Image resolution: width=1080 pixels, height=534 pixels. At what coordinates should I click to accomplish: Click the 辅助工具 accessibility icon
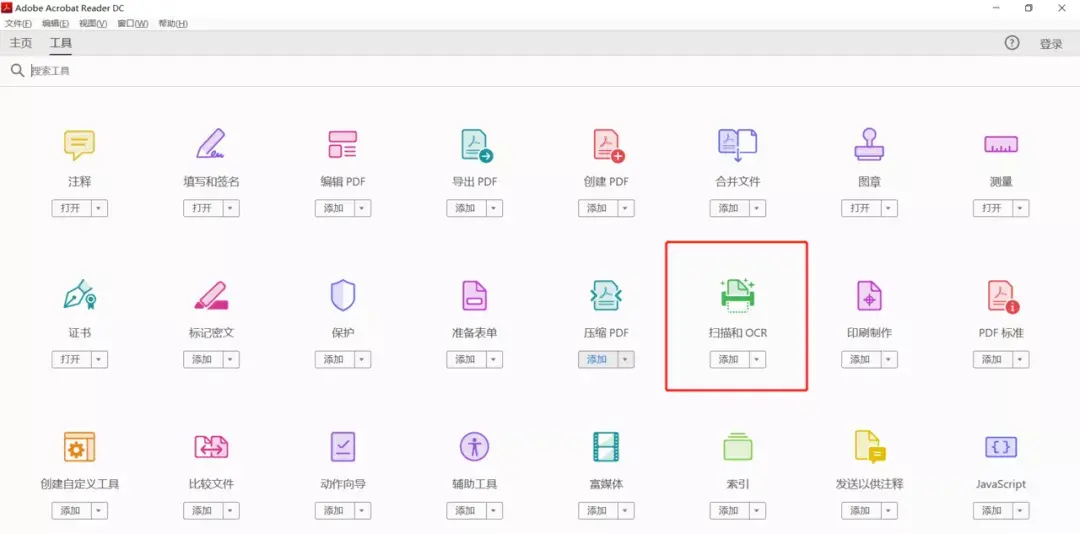click(x=474, y=446)
